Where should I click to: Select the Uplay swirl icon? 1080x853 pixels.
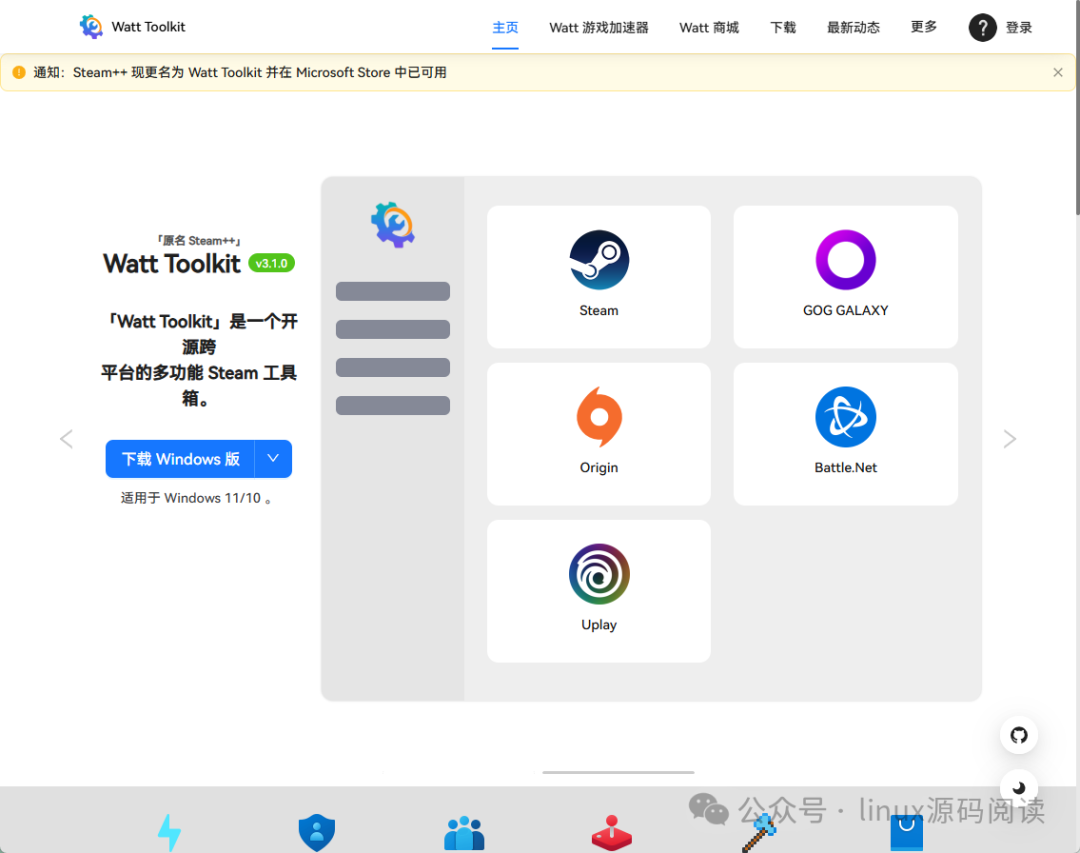coord(599,574)
